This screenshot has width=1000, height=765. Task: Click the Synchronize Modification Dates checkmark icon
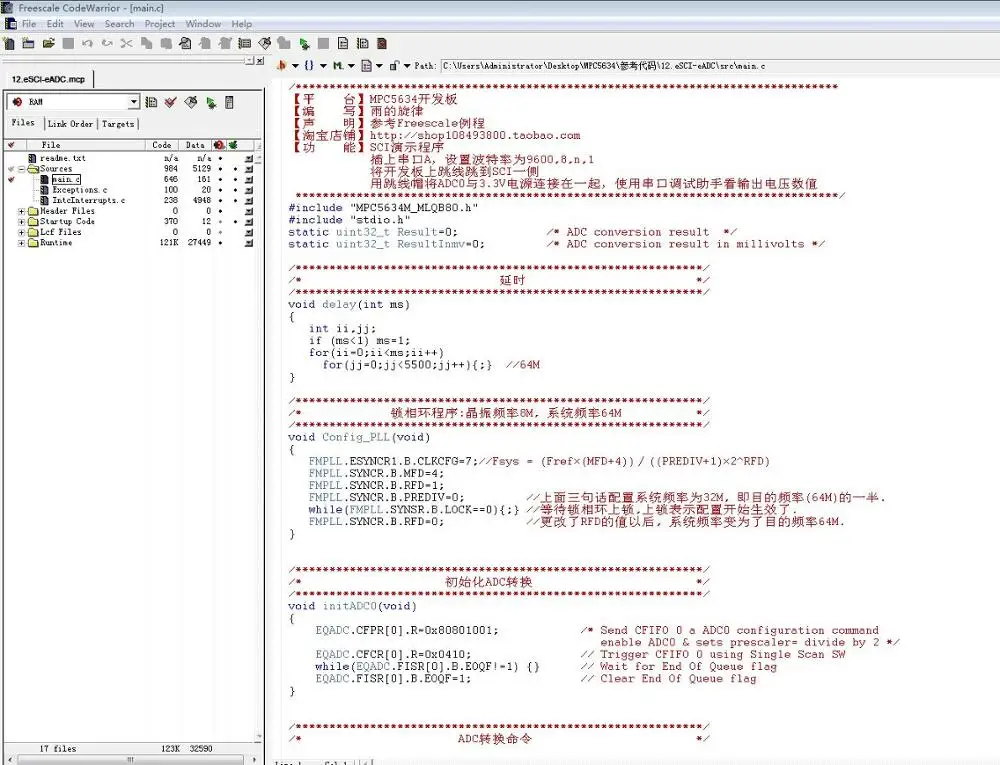(x=171, y=102)
